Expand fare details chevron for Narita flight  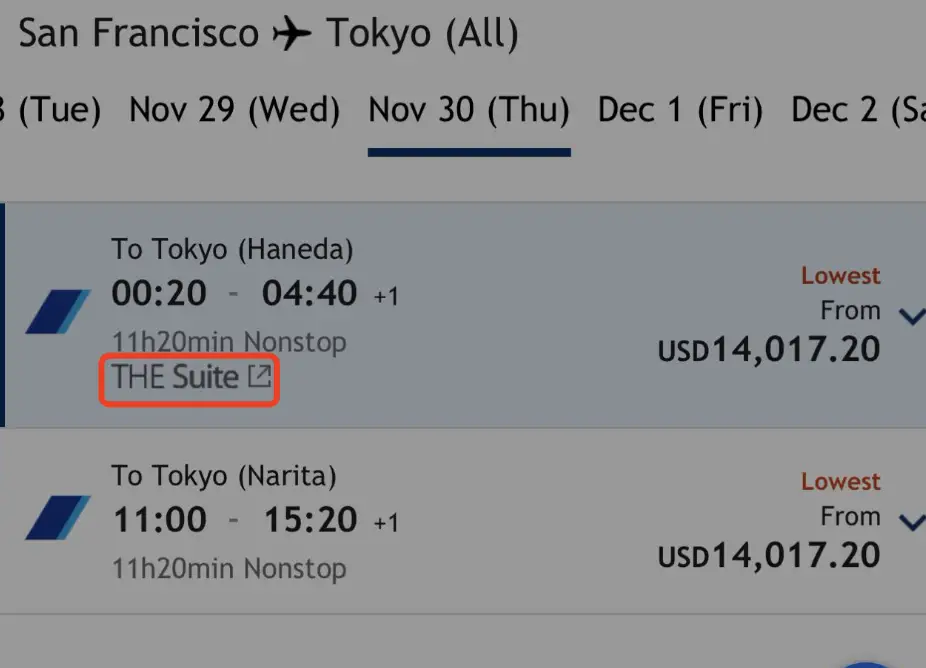tap(912, 522)
